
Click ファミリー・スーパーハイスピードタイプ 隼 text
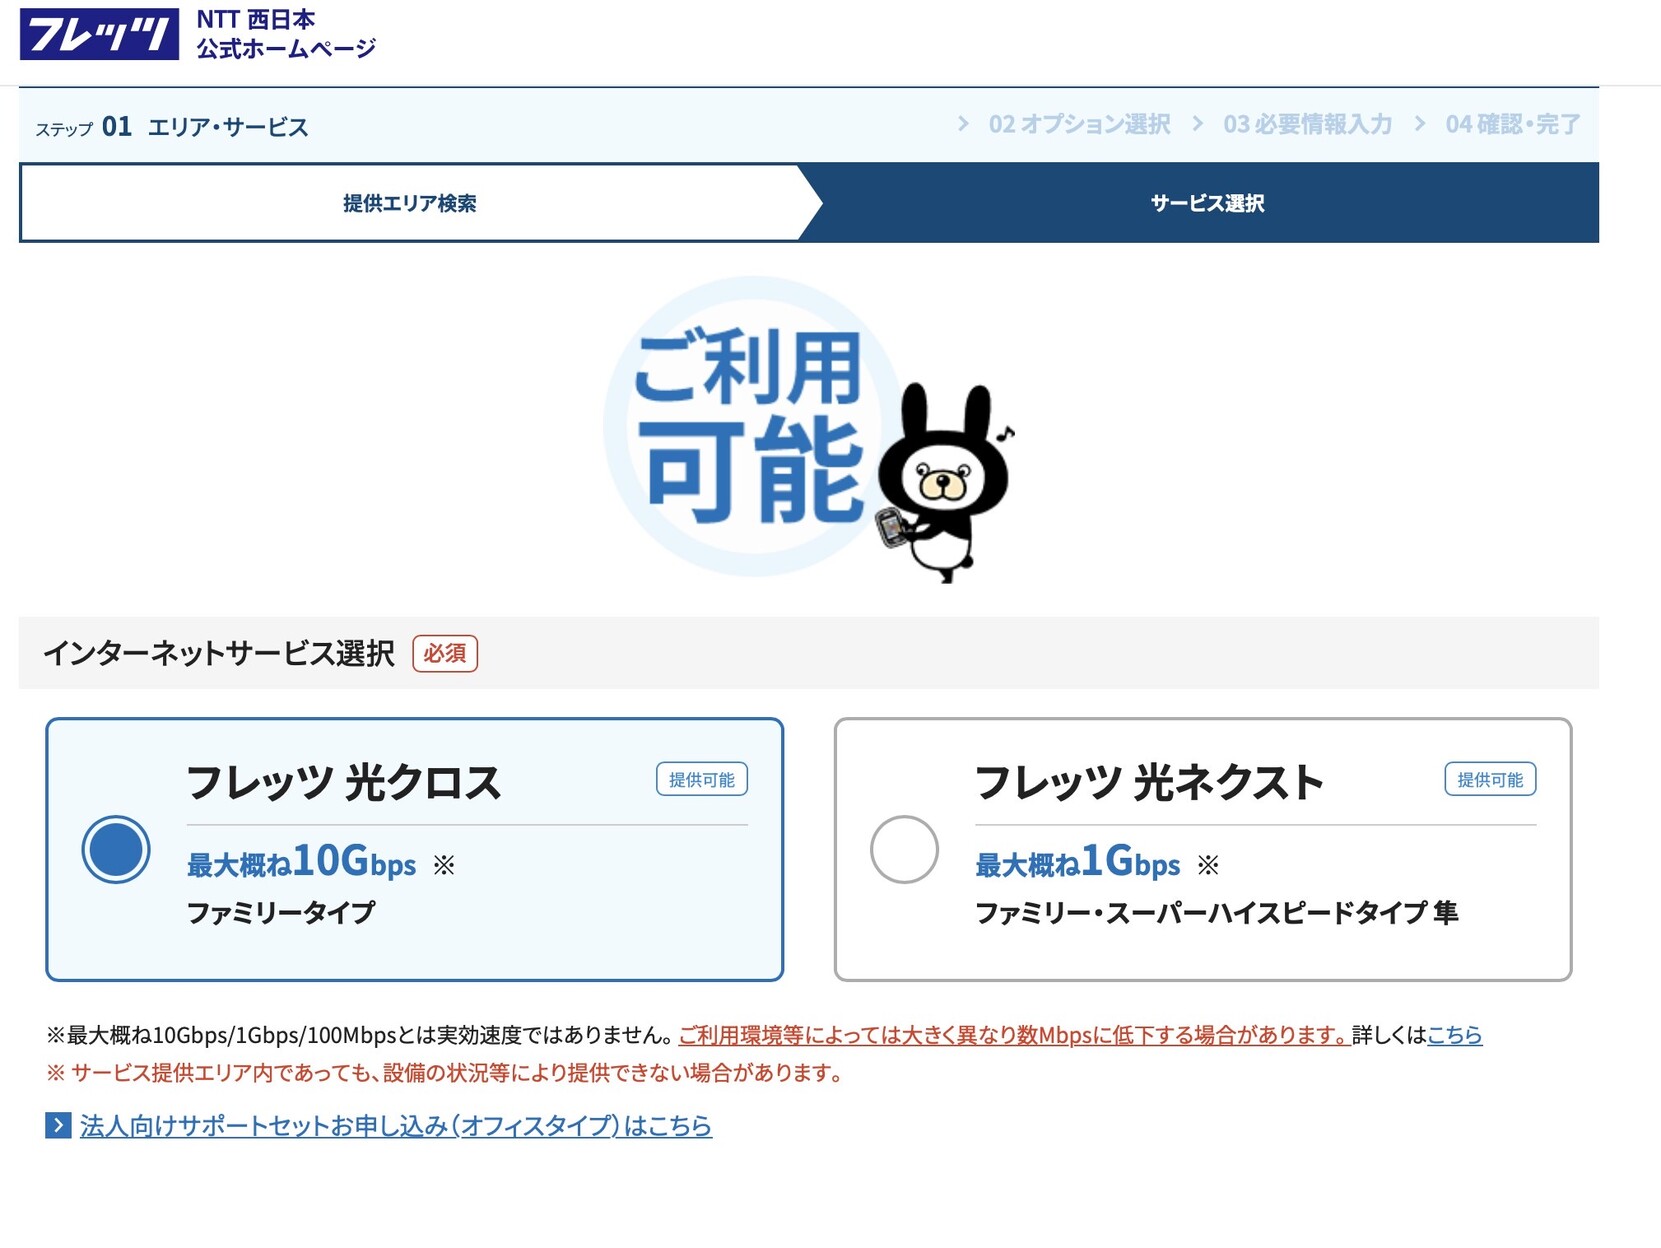1216,913
